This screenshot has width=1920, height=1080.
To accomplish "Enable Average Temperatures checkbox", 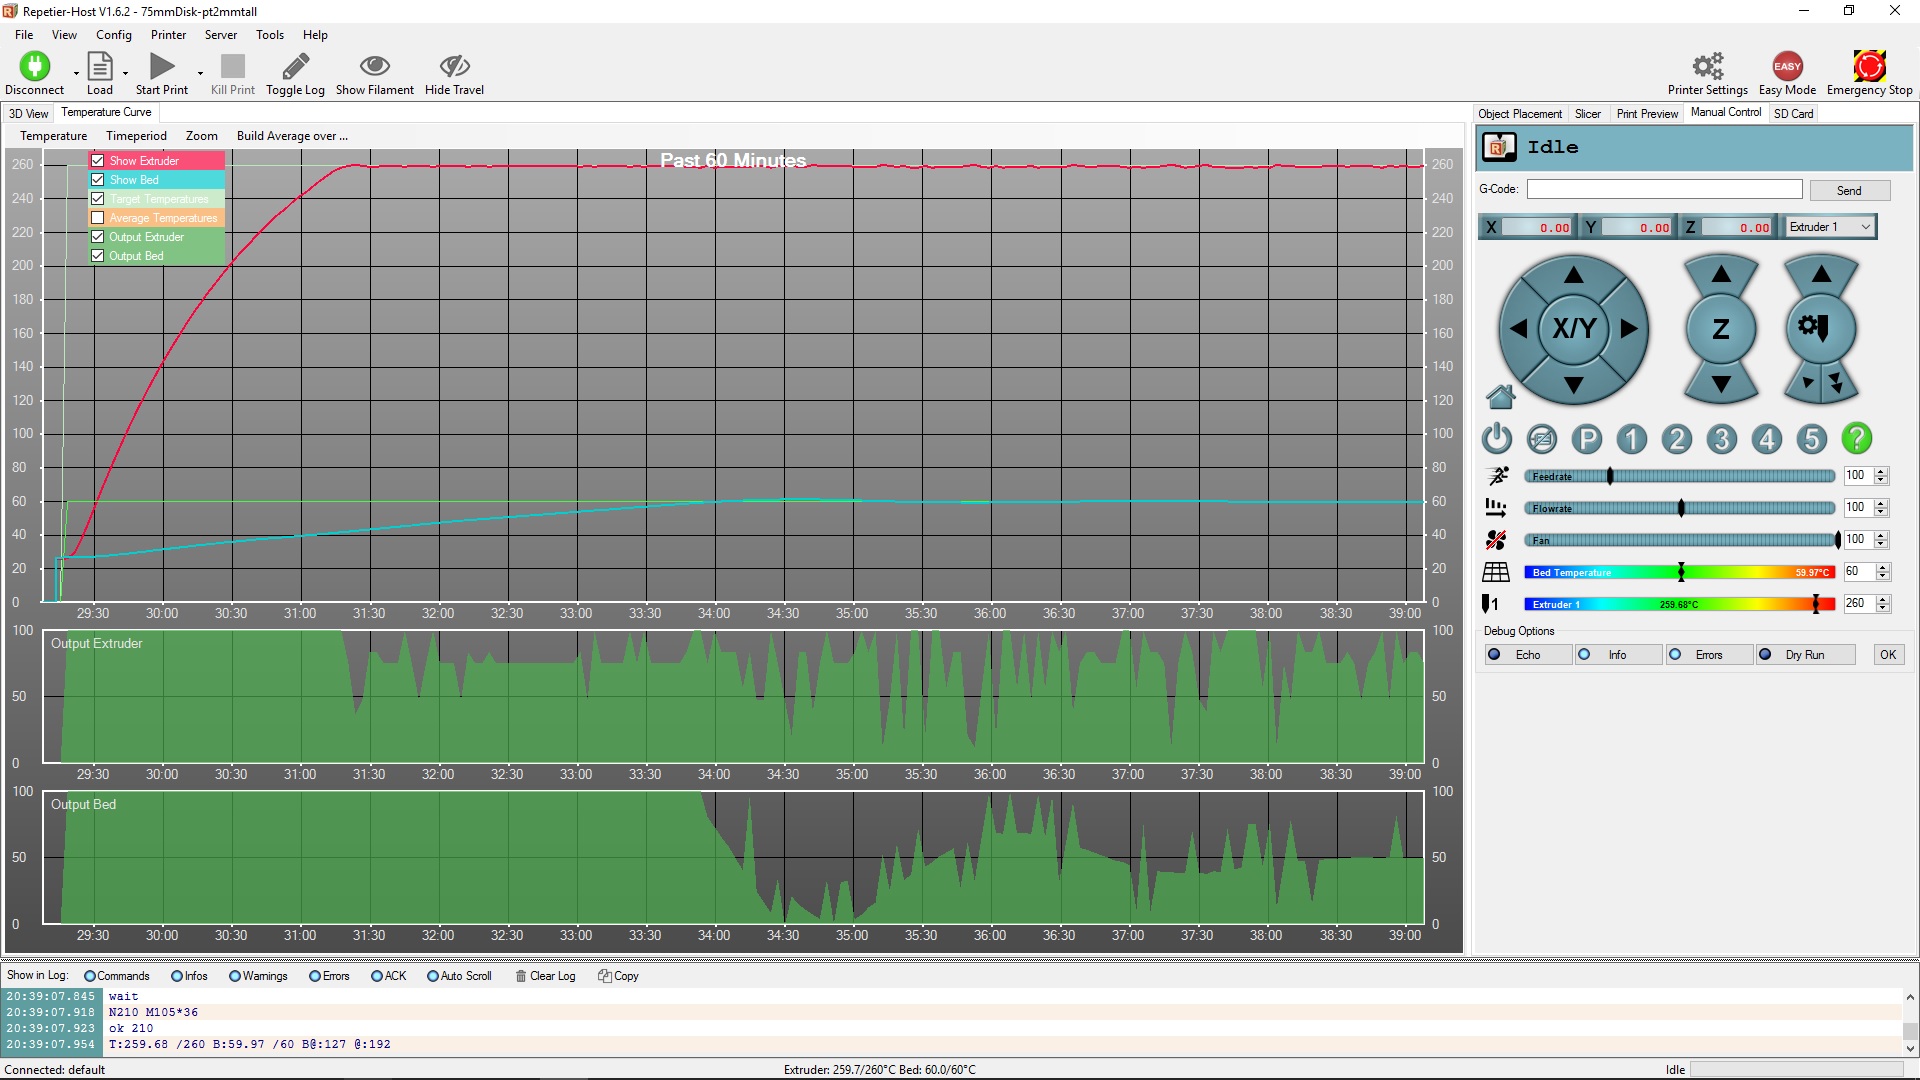I will click(x=98, y=218).
